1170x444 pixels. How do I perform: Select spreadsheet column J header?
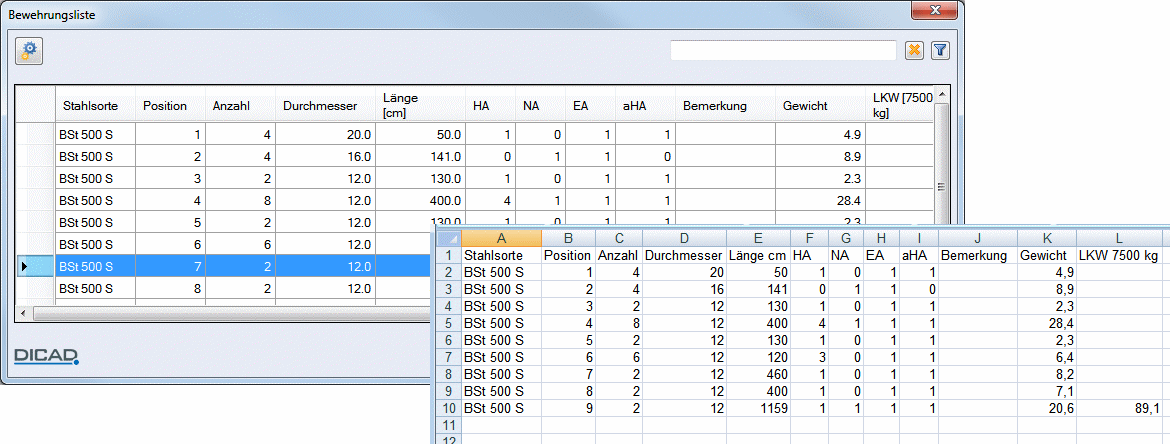click(977, 239)
